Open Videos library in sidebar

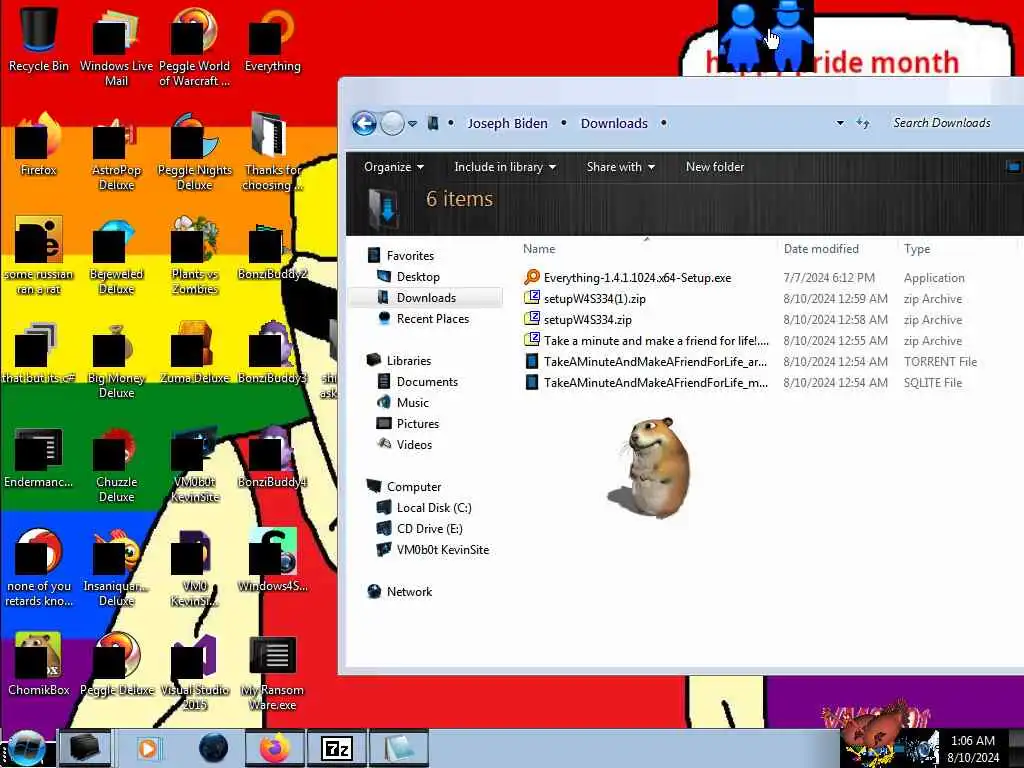405,445
